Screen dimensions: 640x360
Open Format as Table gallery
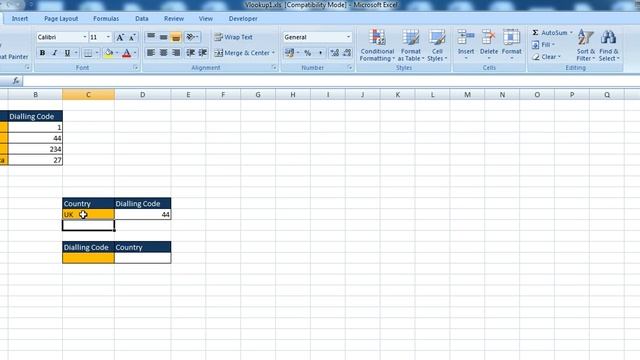pos(411,45)
